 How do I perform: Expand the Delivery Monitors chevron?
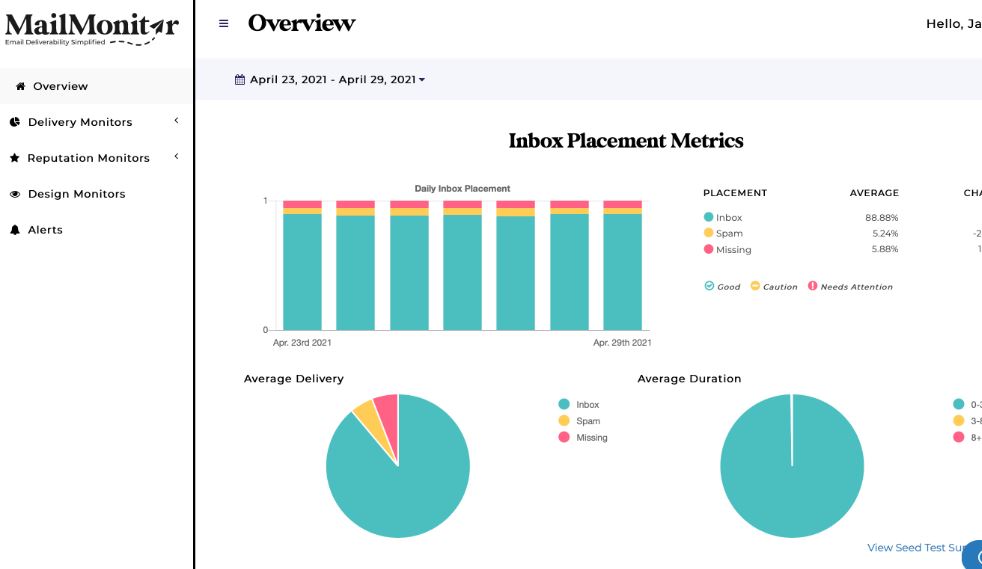(177, 120)
